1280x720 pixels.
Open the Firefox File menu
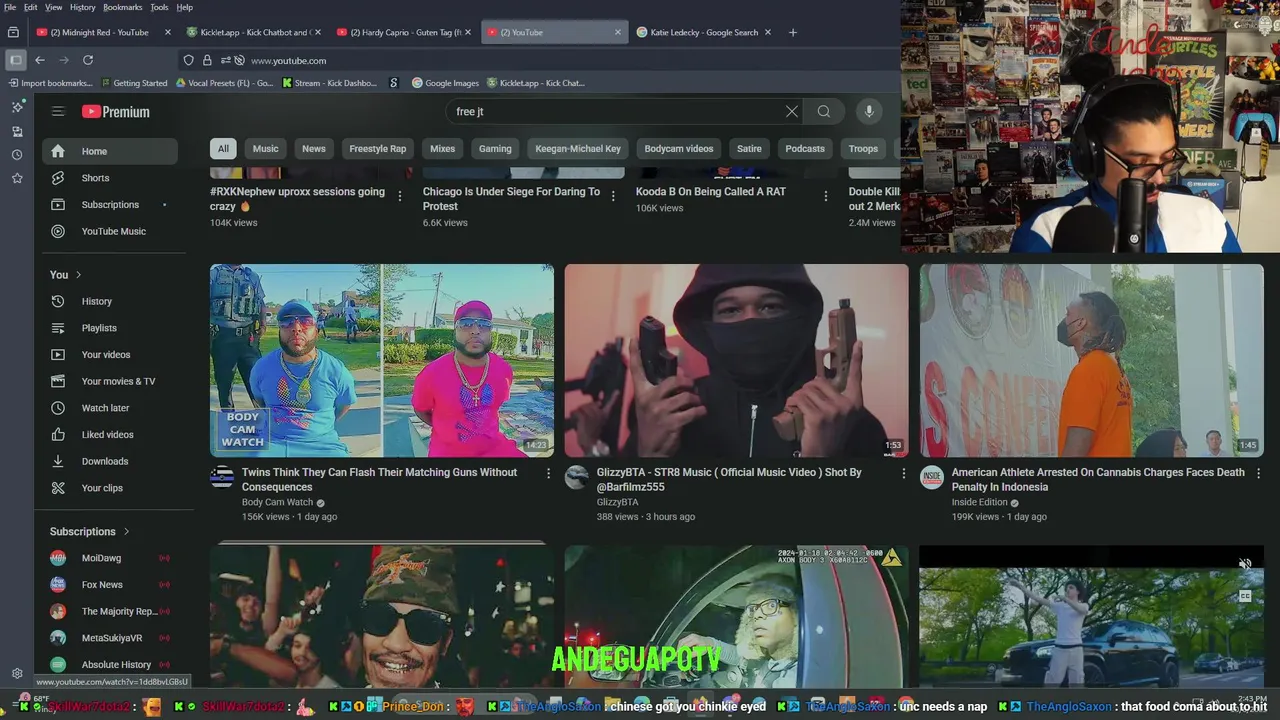point(10,7)
